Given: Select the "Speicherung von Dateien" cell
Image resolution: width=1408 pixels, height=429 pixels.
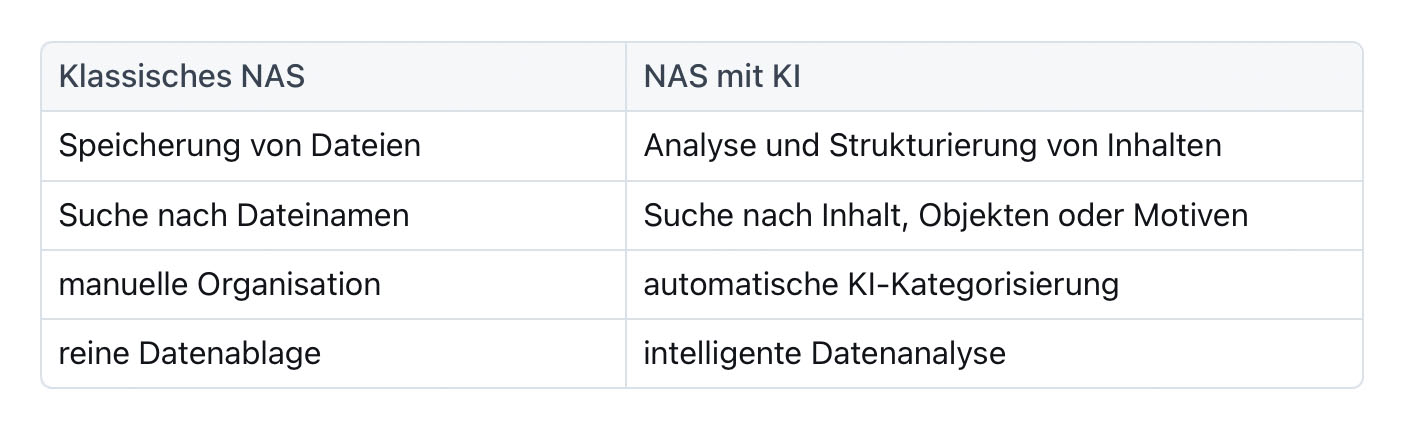Looking at the screenshot, I should point(239,146).
